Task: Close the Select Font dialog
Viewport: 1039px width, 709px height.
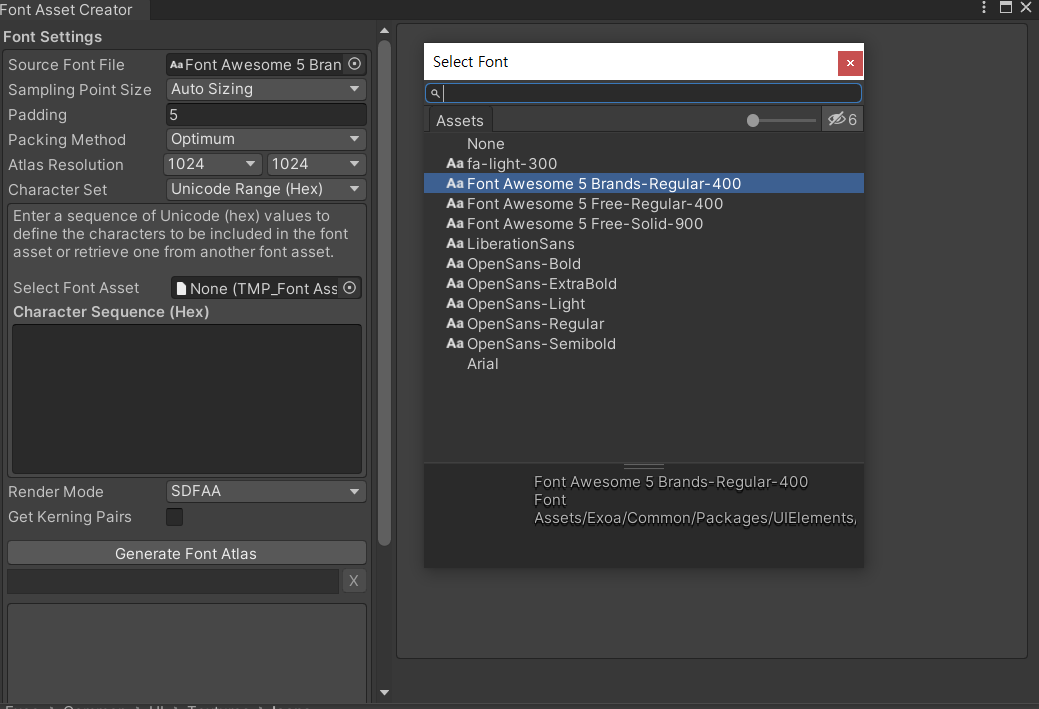Action: (850, 63)
